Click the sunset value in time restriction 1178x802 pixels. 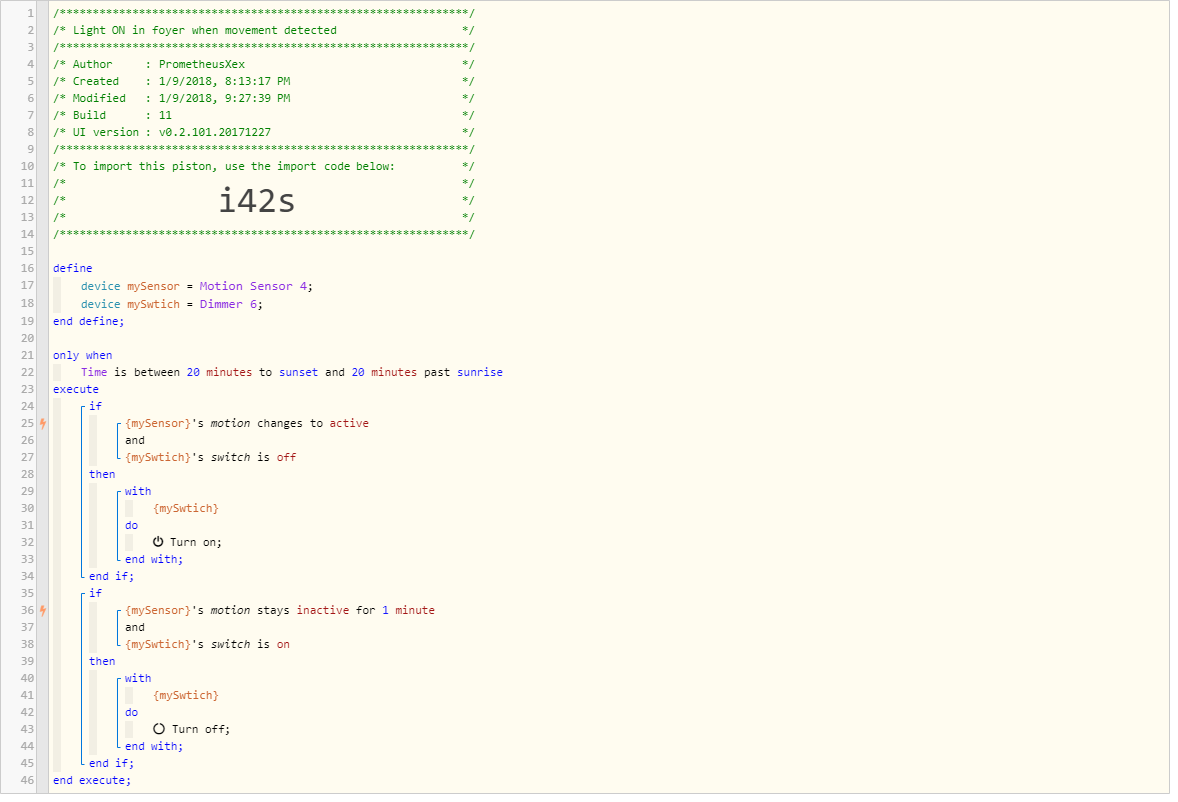point(298,372)
